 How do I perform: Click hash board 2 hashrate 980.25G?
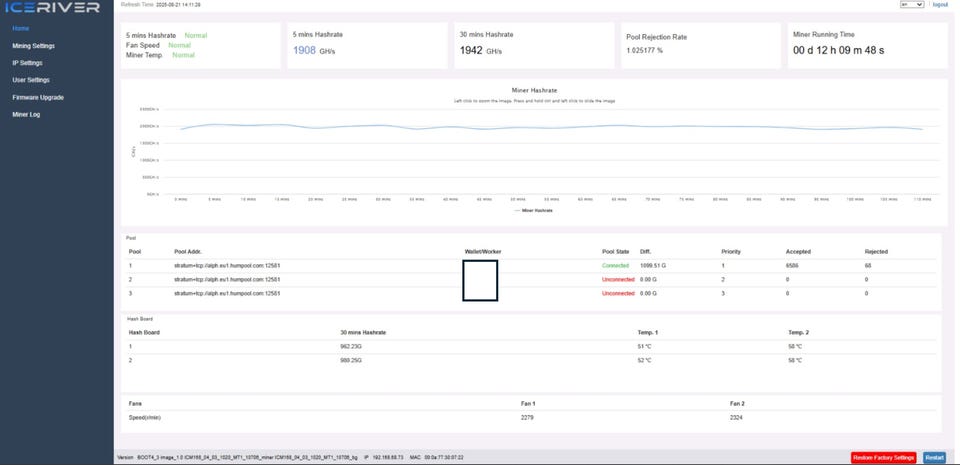[x=351, y=360]
